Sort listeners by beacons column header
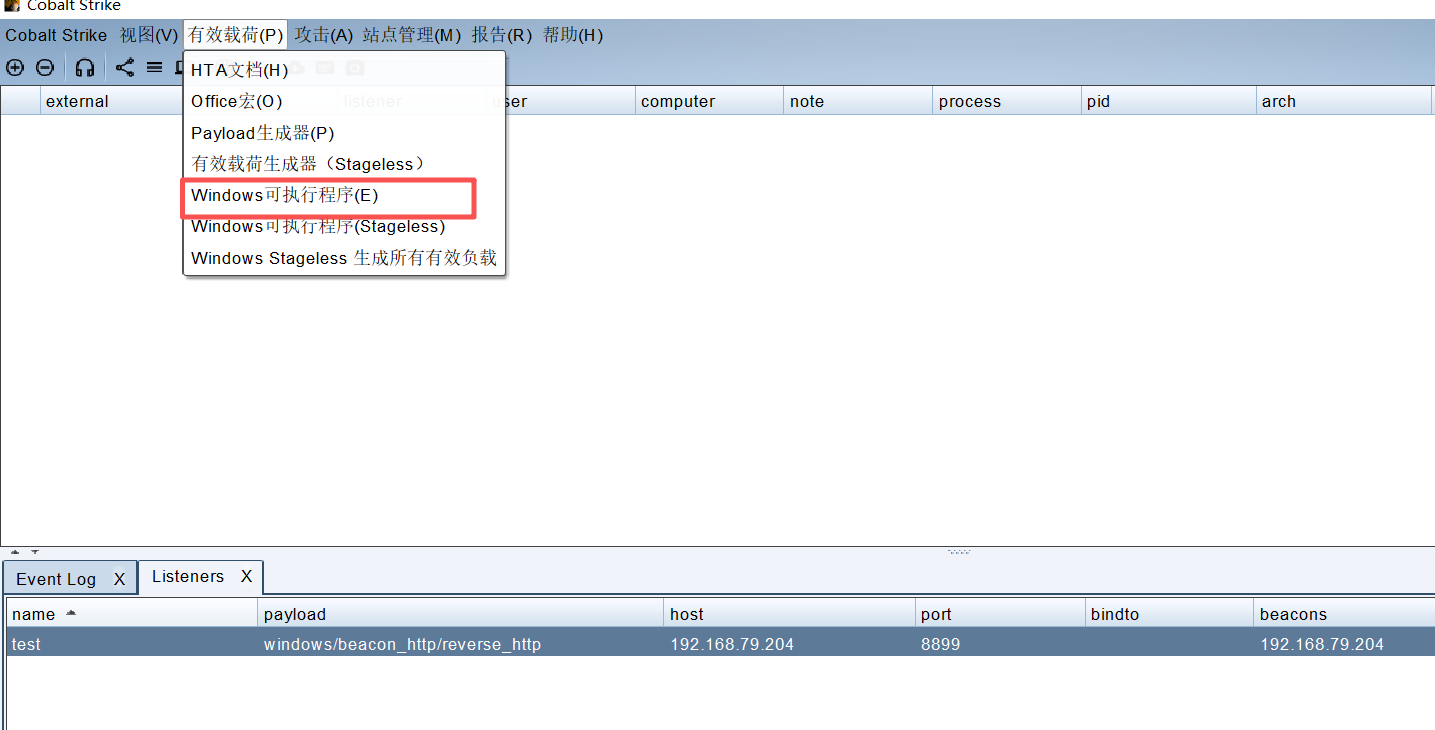1435x730 pixels. point(1344,614)
